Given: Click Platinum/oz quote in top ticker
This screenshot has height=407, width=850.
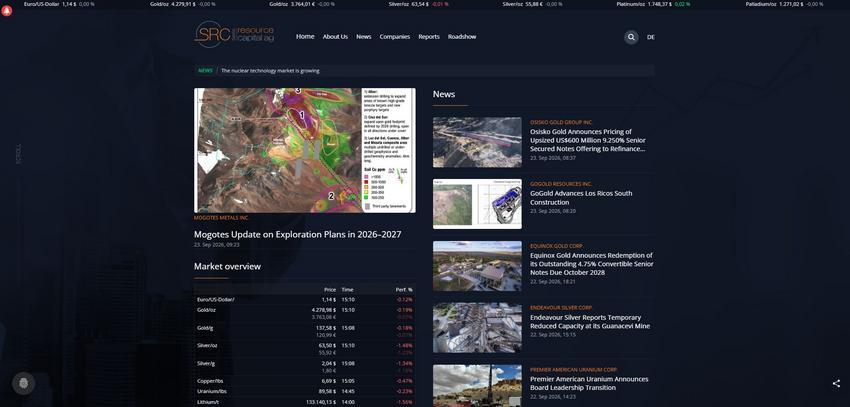Looking at the screenshot, I should tap(653, 4).
